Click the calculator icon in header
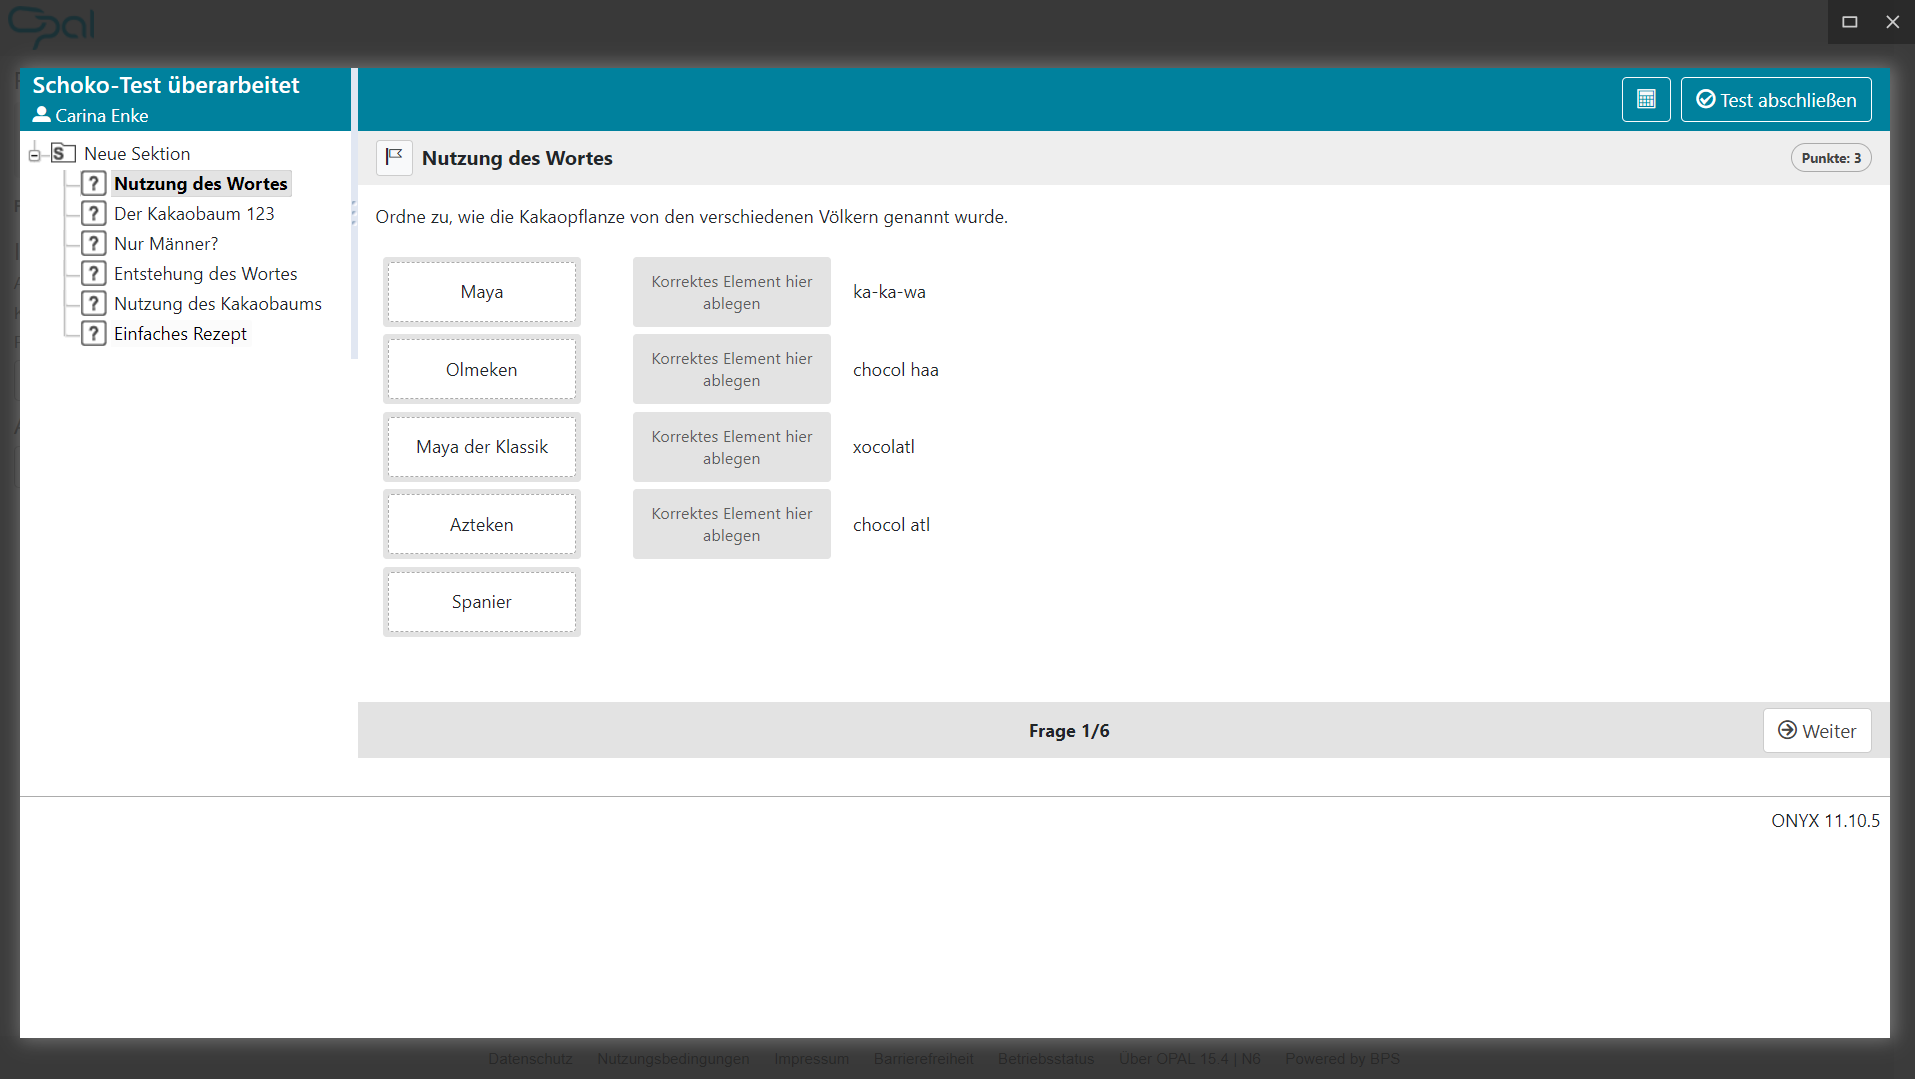1915x1079 pixels. [x=1645, y=100]
